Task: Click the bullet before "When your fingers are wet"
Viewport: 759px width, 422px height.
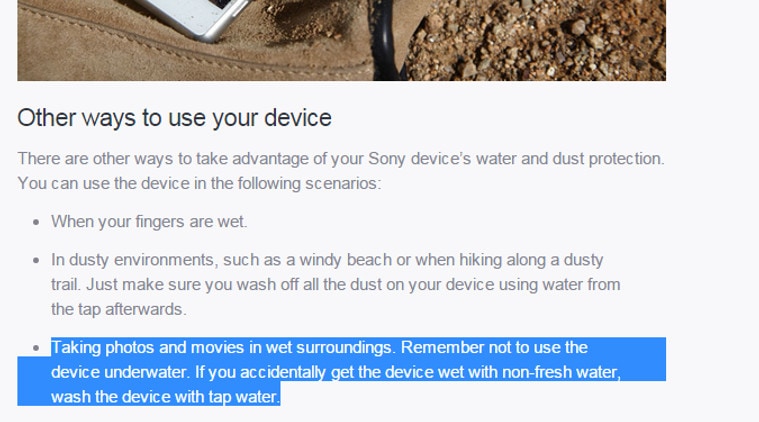Action: tap(36, 222)
